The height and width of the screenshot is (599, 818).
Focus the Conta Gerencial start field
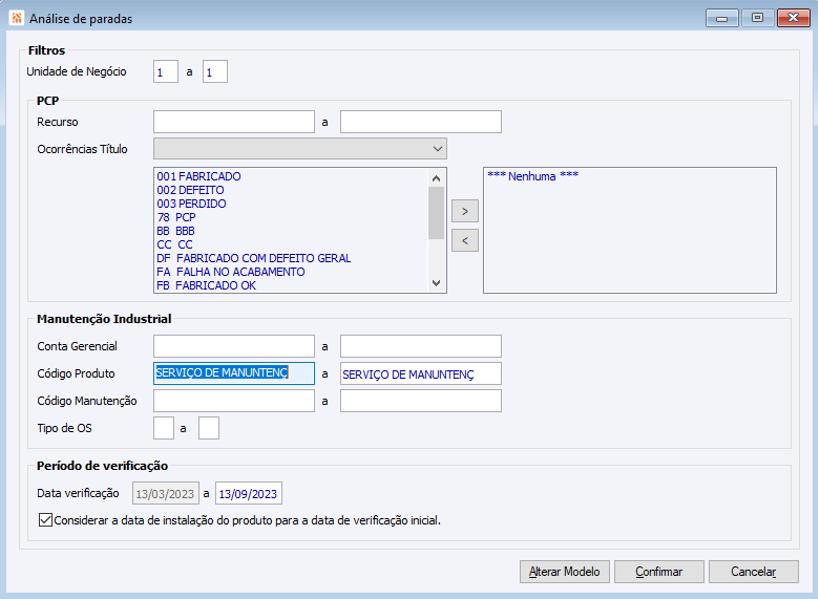point(234,346)
